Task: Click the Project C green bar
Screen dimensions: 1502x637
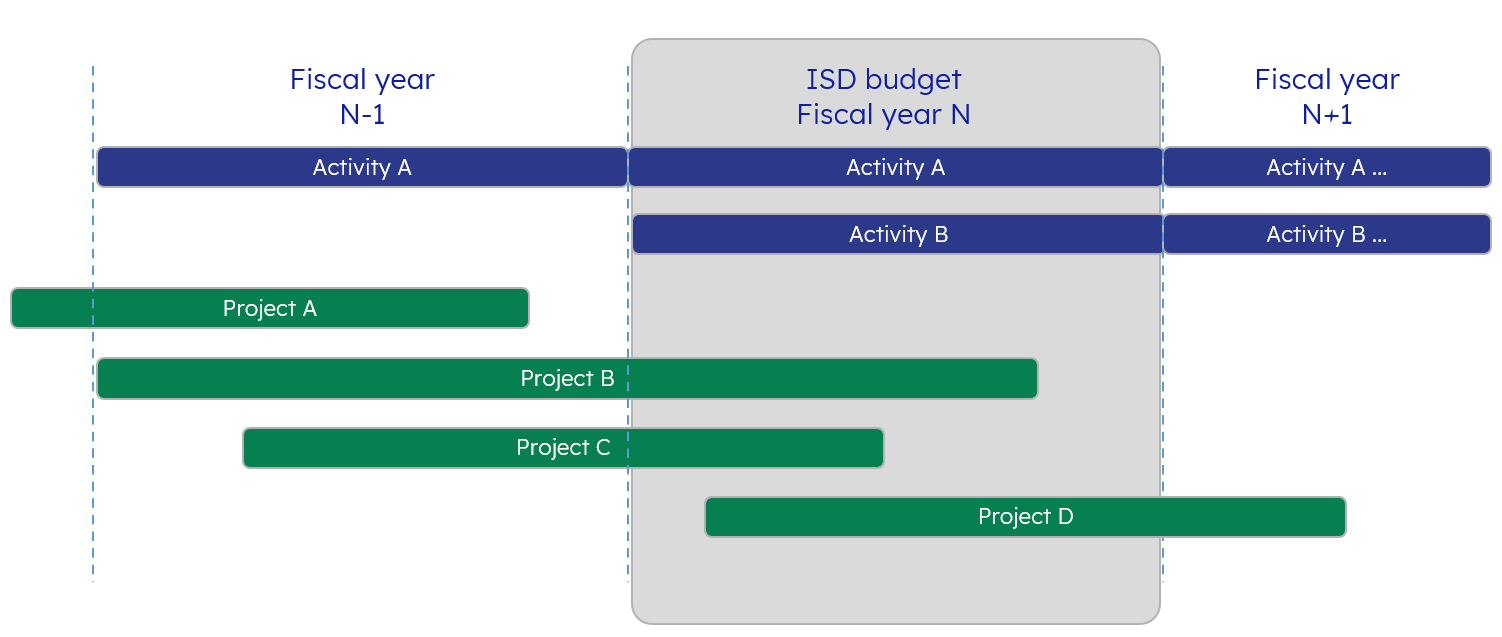Action: tap(563, 448)
